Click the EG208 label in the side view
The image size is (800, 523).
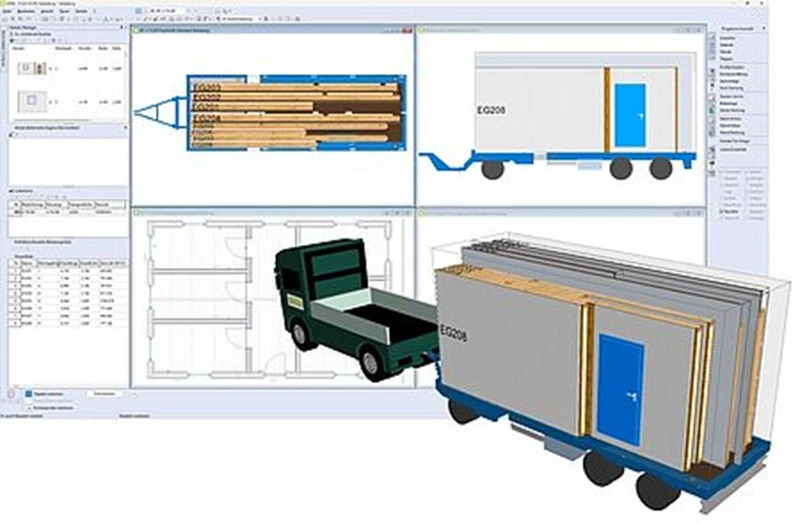(x=493, y=110)
